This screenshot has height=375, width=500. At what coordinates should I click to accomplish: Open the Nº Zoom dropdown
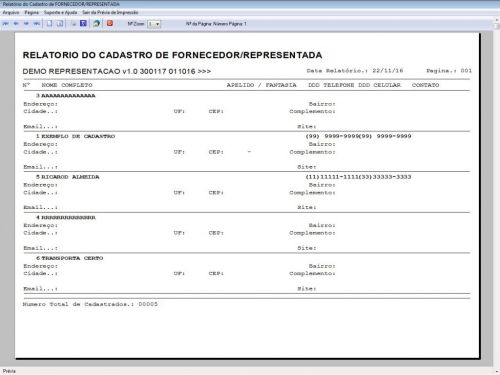click(x=154, y=24)
